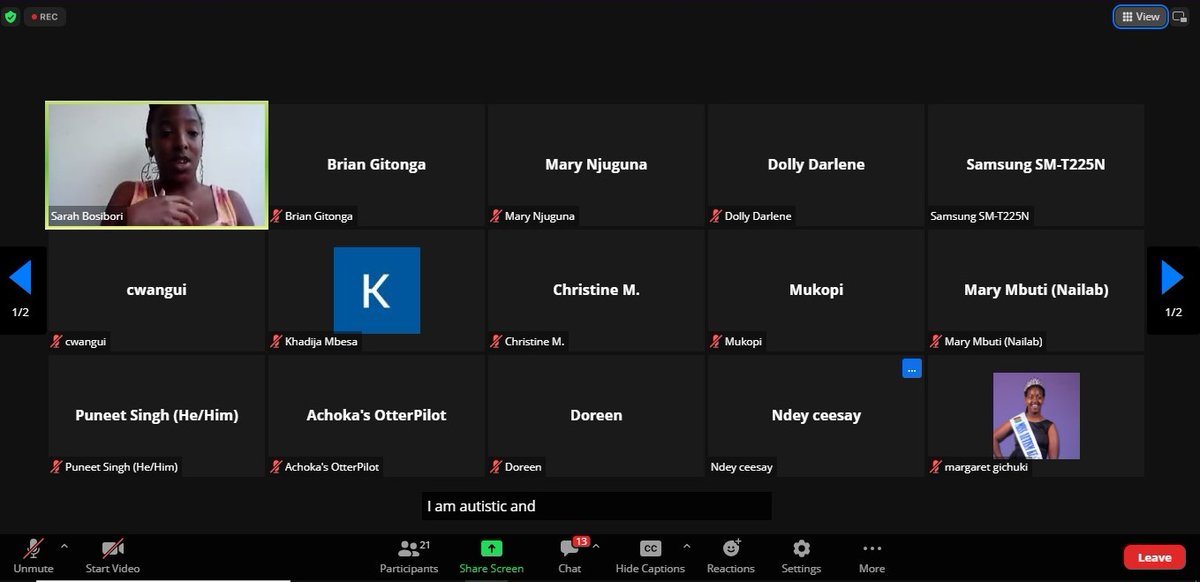Open the Reactions menu
This screenshot has width=1200, height=582.
coord(731,555)
